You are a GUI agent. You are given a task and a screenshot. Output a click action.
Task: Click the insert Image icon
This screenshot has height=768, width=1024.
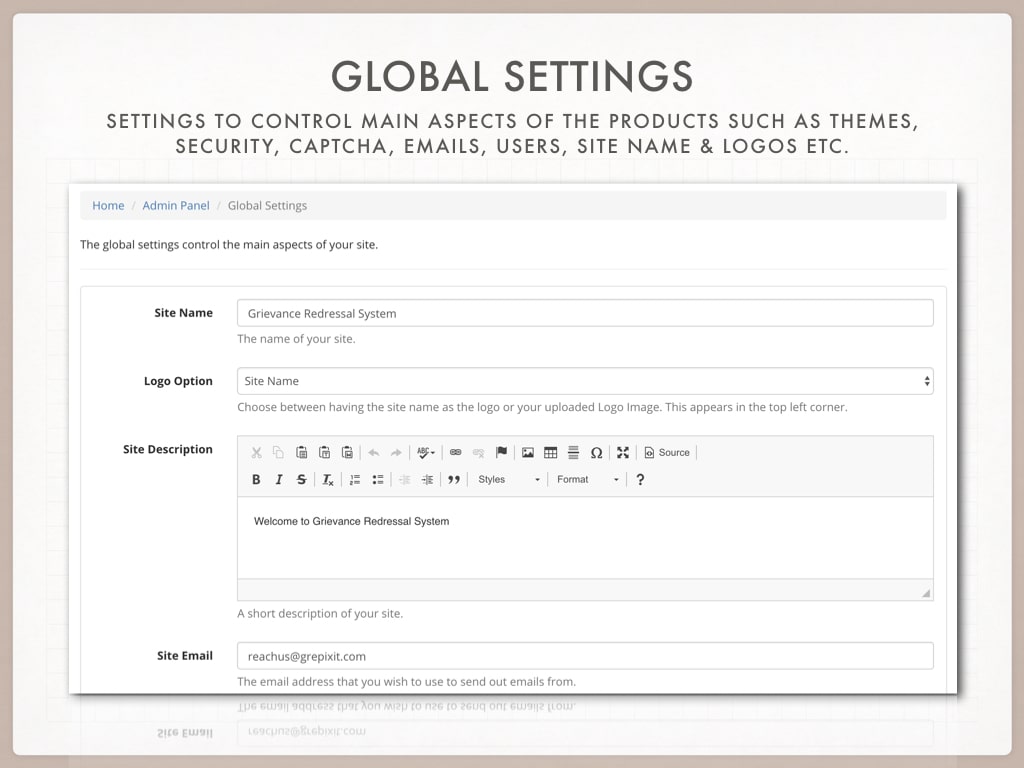(x=528, y=453)
